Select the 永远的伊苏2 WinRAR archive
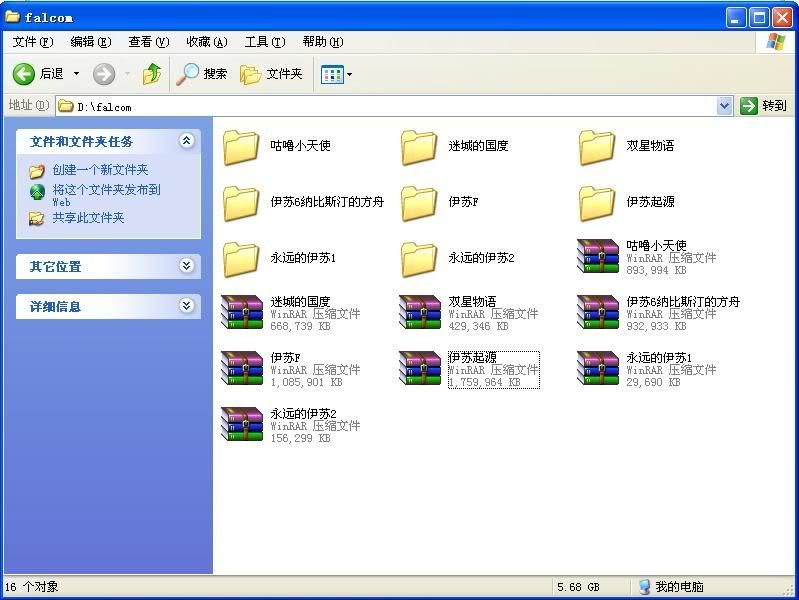The height and width of the screenshot is (600, 799). click(x=241, y=425)
